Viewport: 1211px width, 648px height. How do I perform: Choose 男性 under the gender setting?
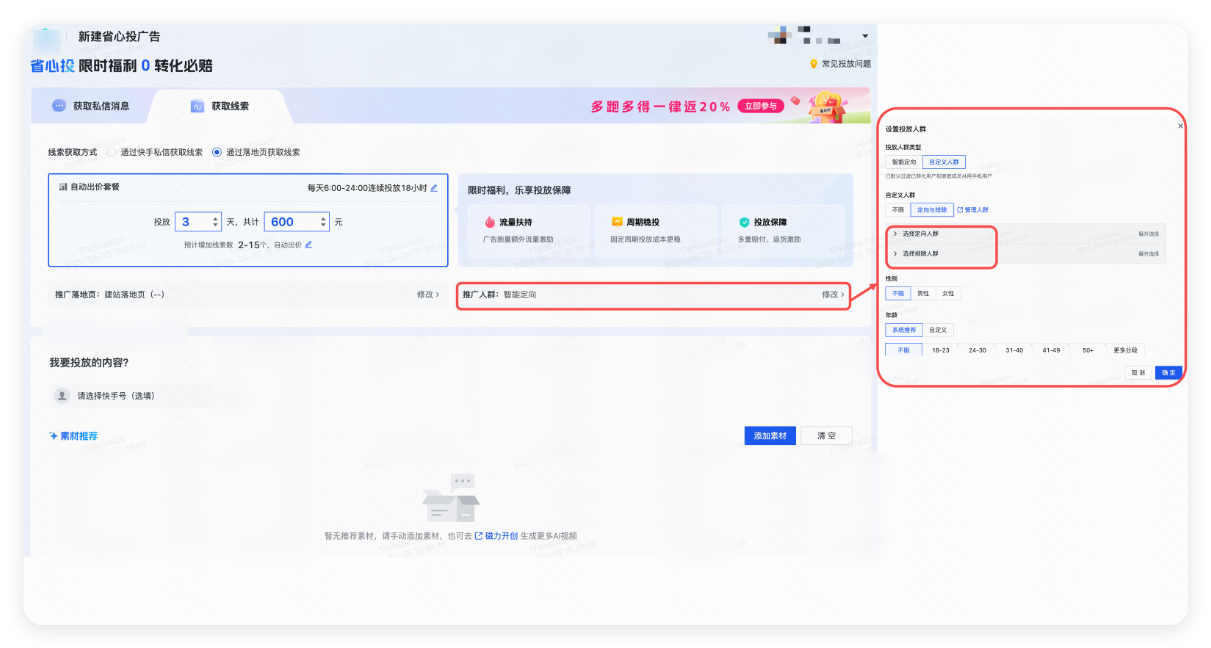(x=923, y=294)
